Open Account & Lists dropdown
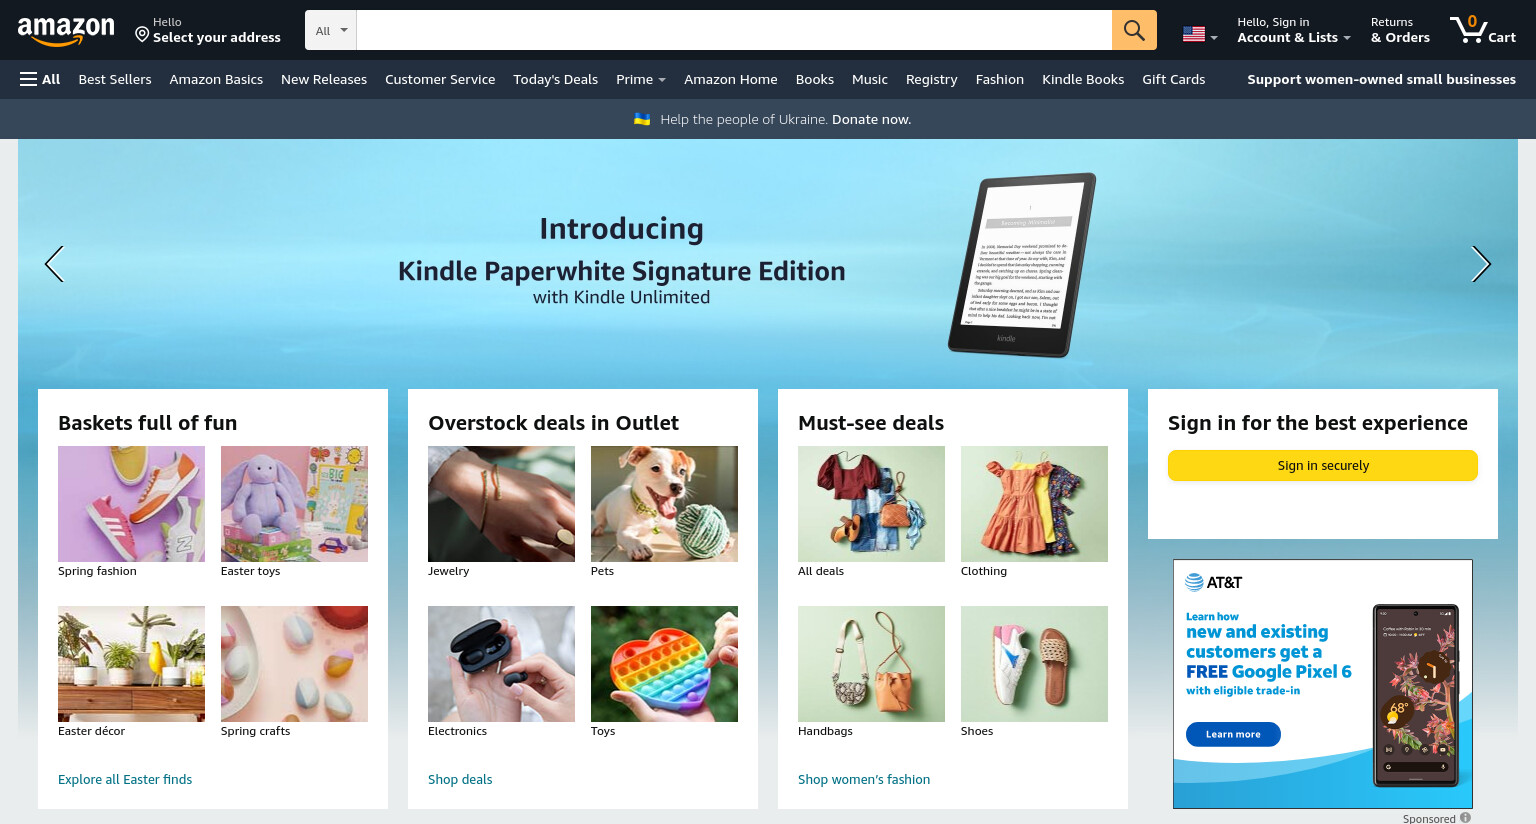This screenshot has height=824, width=1536. click(x=1293, y=30)
